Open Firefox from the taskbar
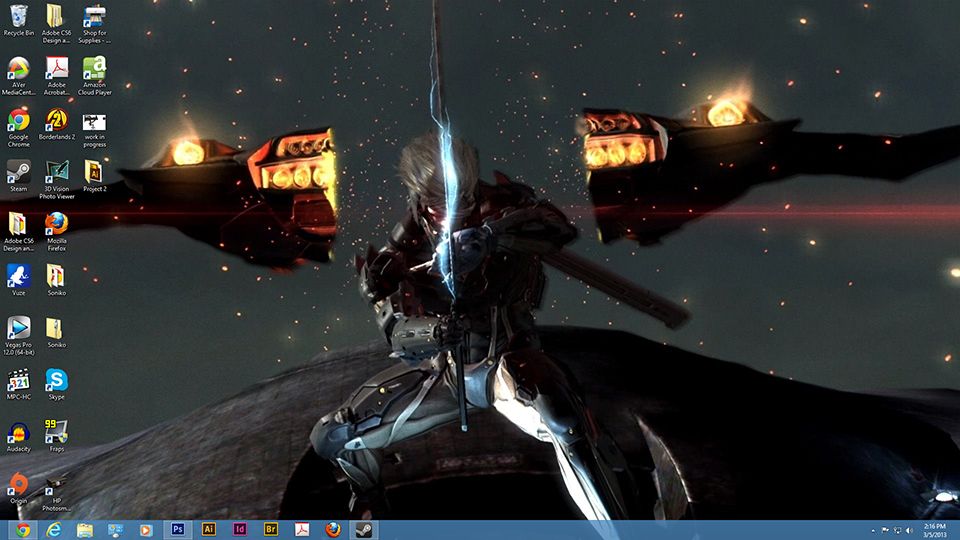This screenshot has height=540, width=960. pyautogui.click(x=333, y=530)
